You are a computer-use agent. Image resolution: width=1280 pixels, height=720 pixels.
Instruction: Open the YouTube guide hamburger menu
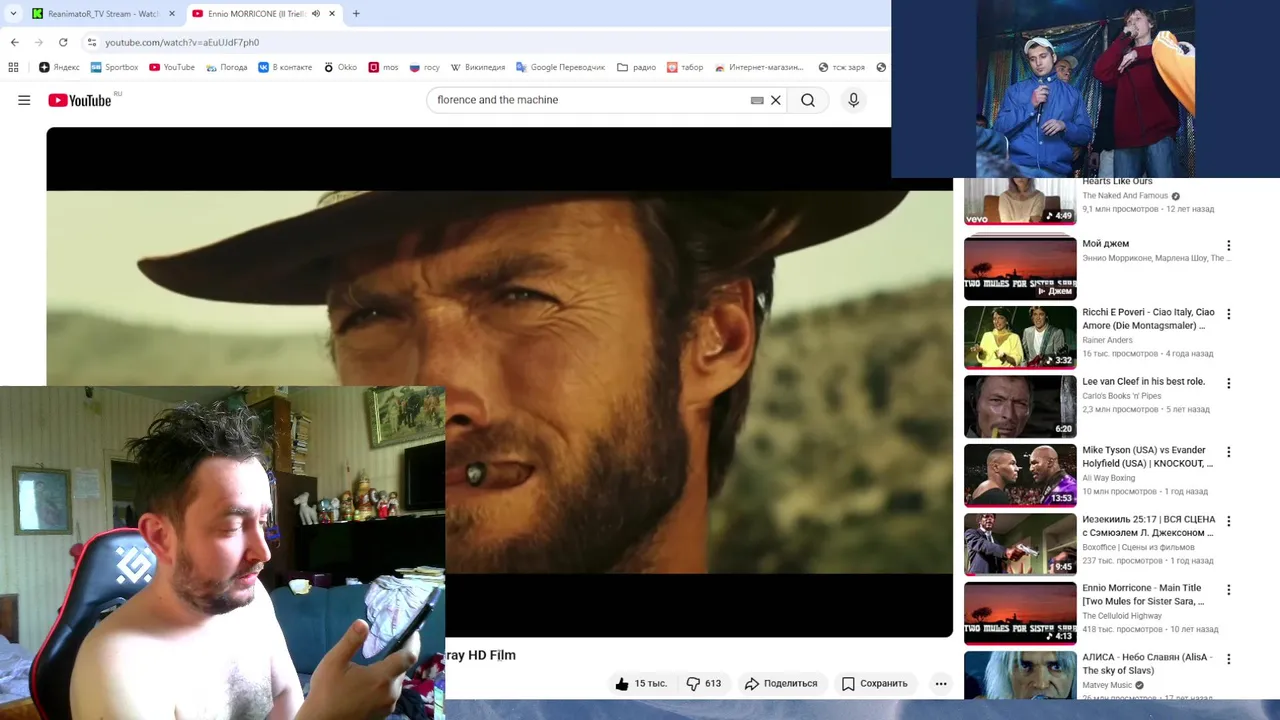[x=24, y=100]
